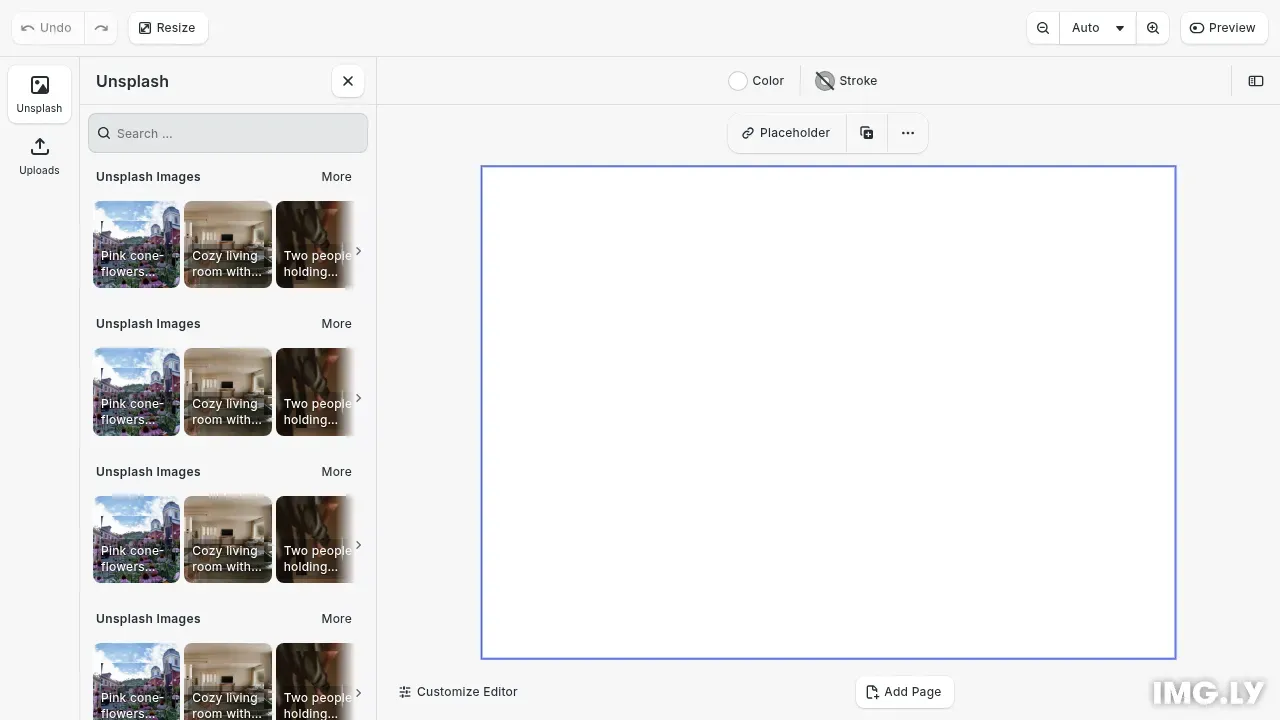Open the Color swatch picker
The width and height of the screenshot is (1280, 720).
pyautogui.click(x=738, y=80)
